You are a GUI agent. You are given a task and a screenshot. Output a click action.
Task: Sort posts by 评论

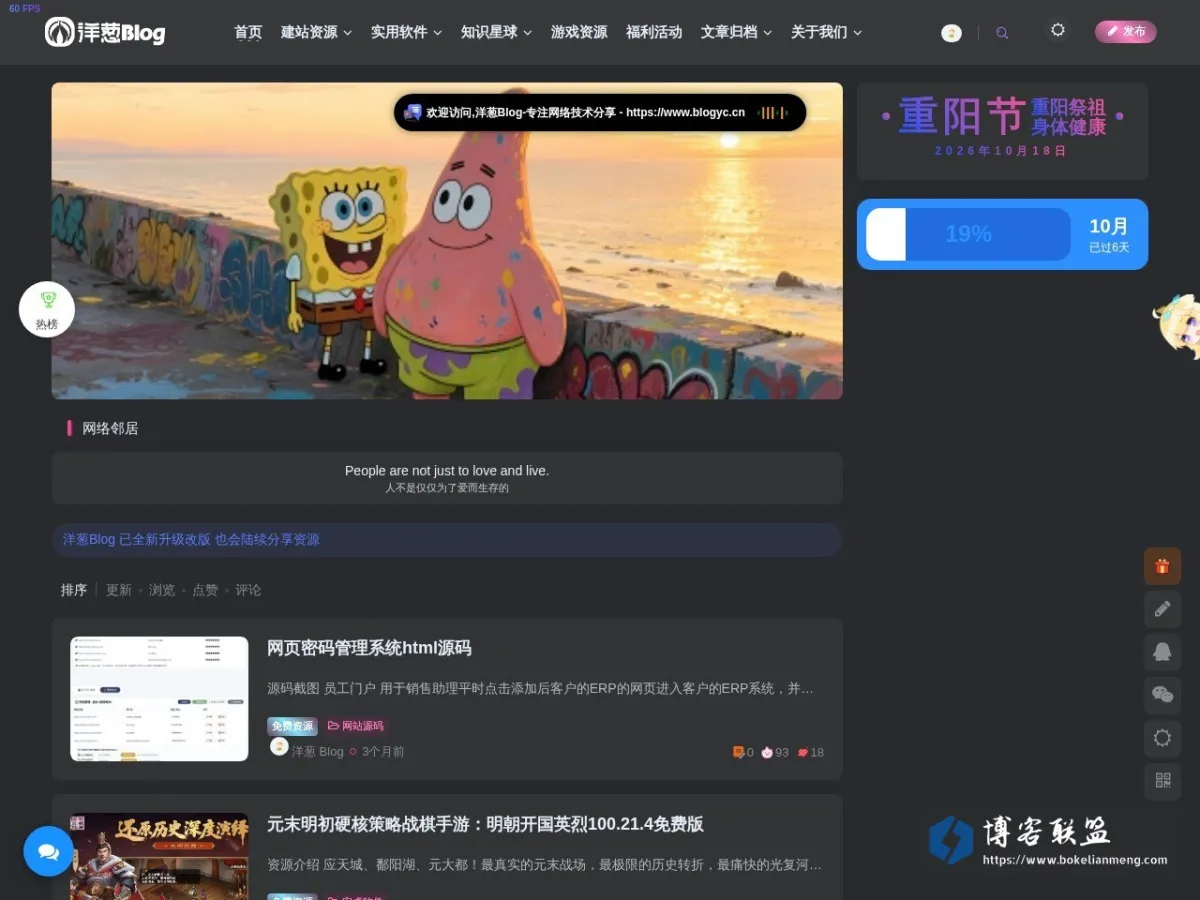tap(248, 590)
